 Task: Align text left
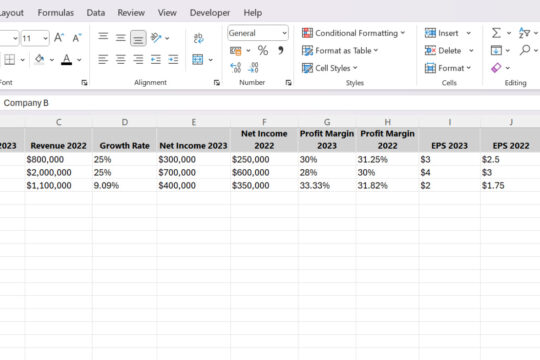coord(103,59)
